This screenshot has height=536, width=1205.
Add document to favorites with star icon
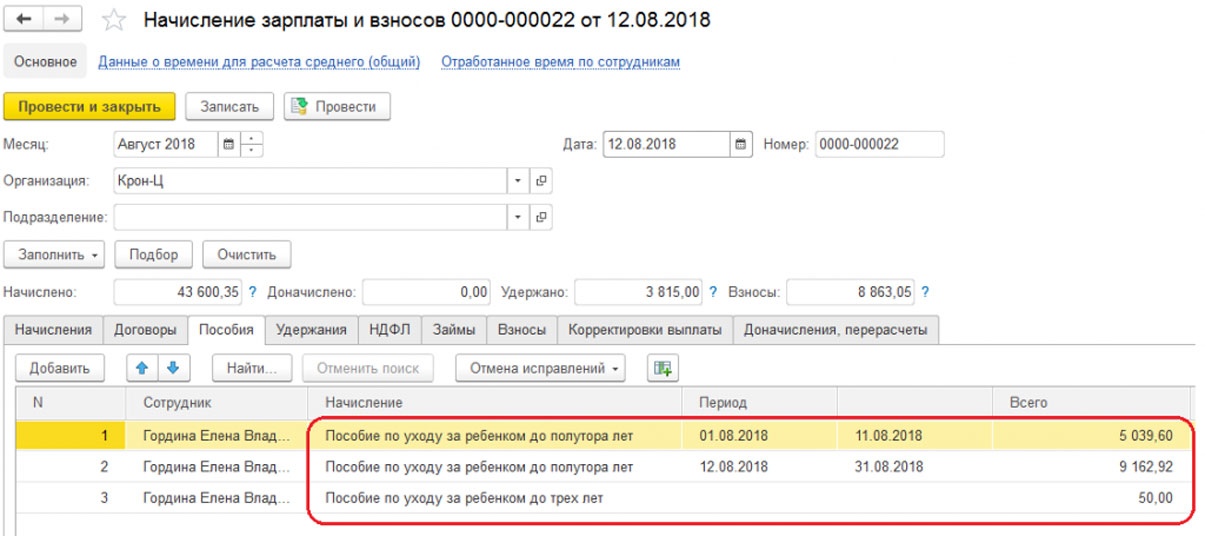(x=115, y=20)
